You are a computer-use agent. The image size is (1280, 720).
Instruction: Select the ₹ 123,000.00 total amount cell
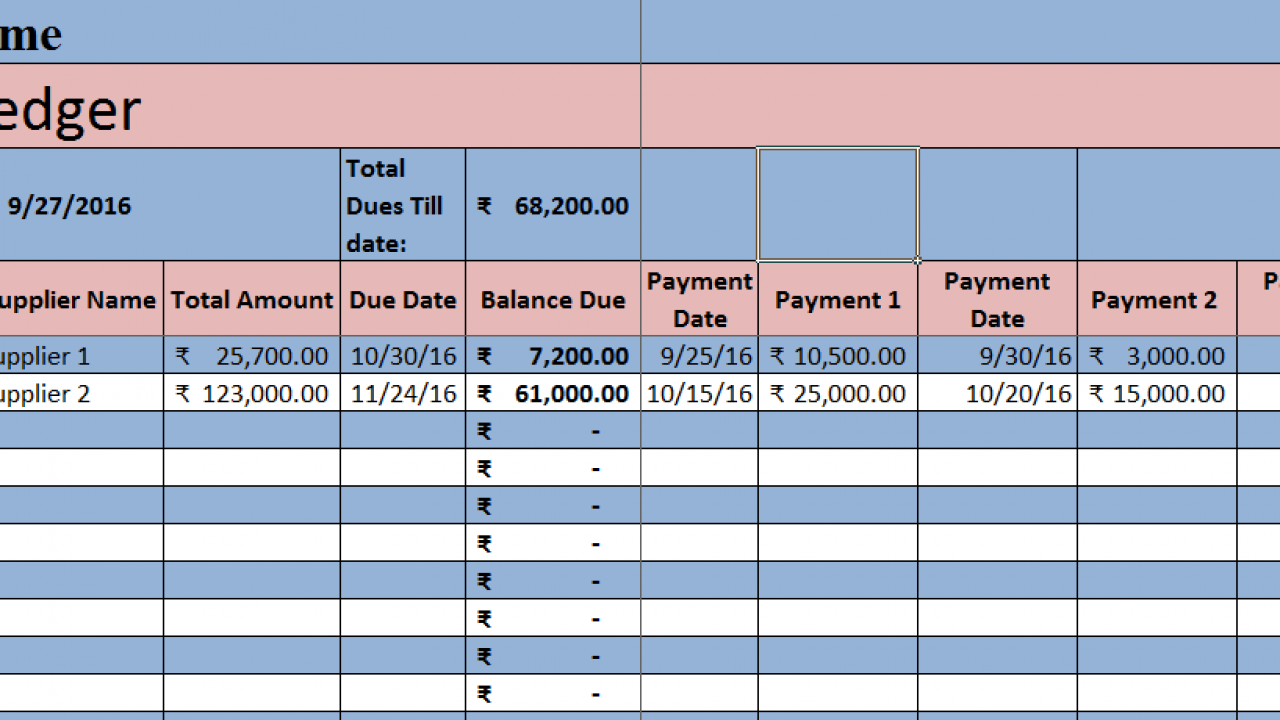(252, 393)
